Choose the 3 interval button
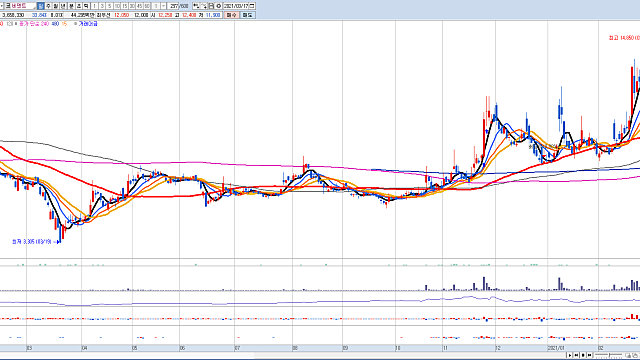Viewport: 640px width, 360px height. pos(102,6)
